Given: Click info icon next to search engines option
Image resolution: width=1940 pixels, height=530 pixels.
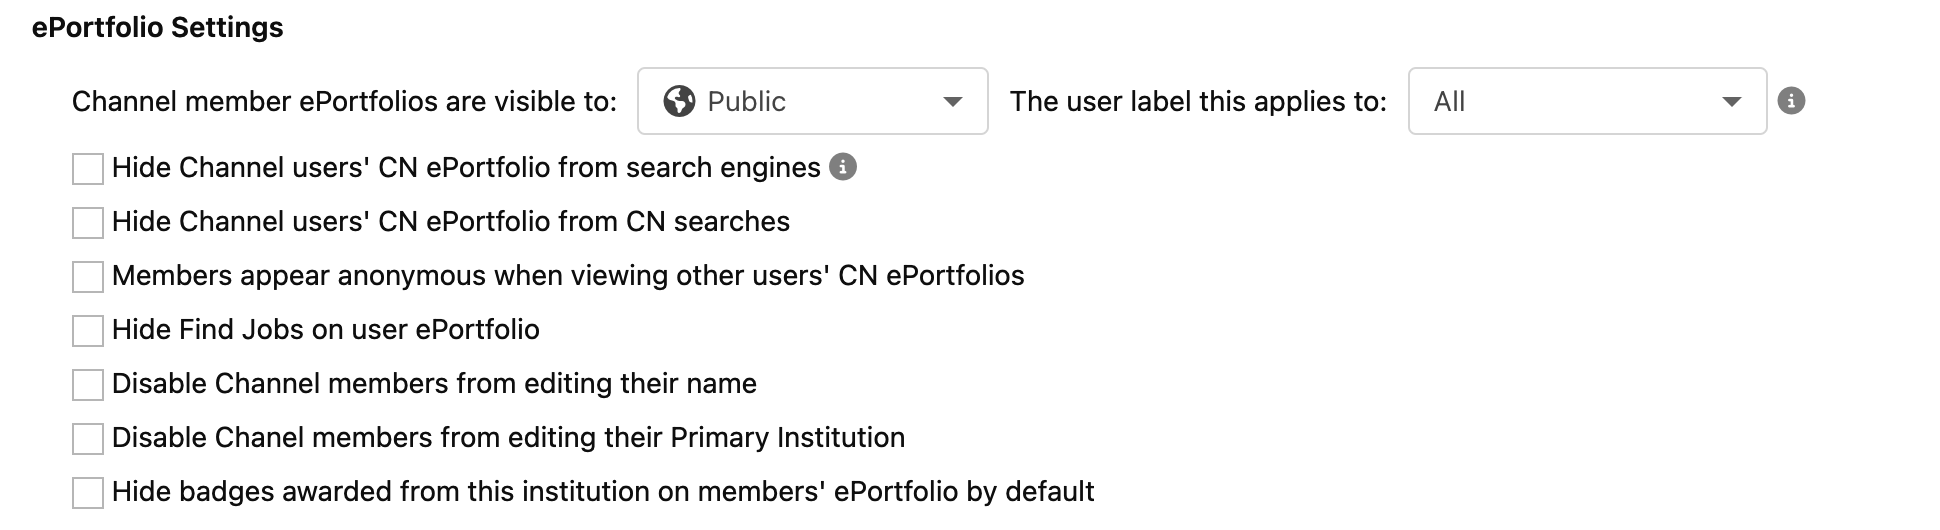Looking at the screenshot, I should pyautogui.click(x=843, y=167).
